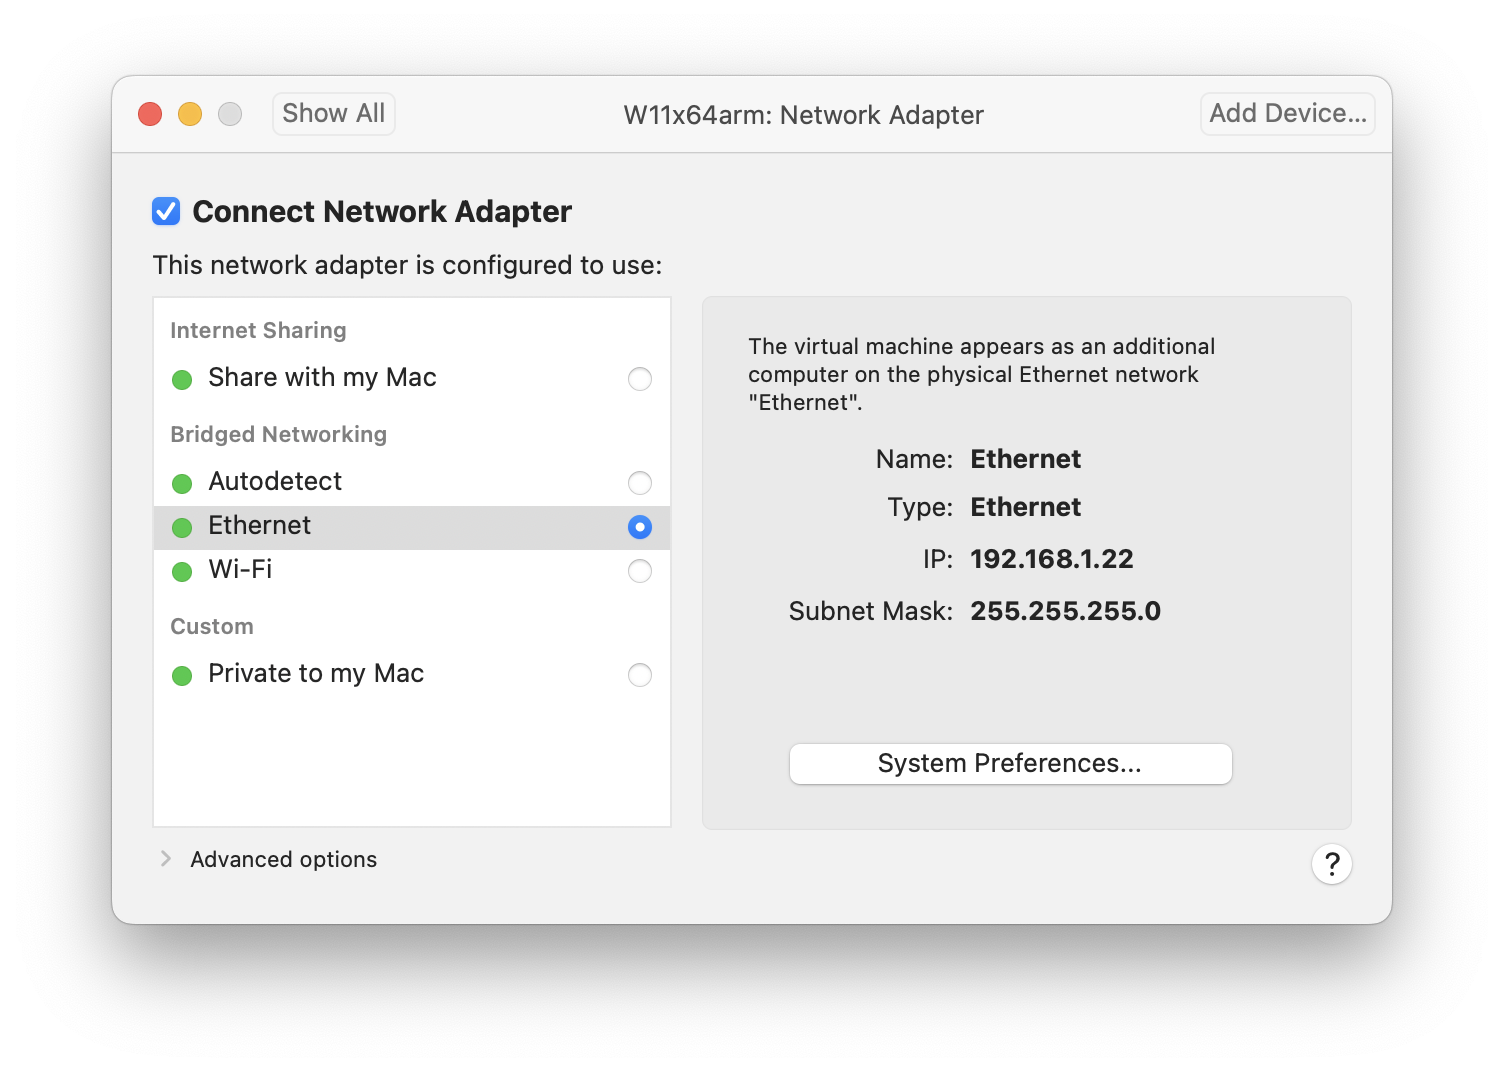This screenshot has width=1504, height=1072.
Task: Click the green status dot beside Ethernet
Action: (182, 527)
